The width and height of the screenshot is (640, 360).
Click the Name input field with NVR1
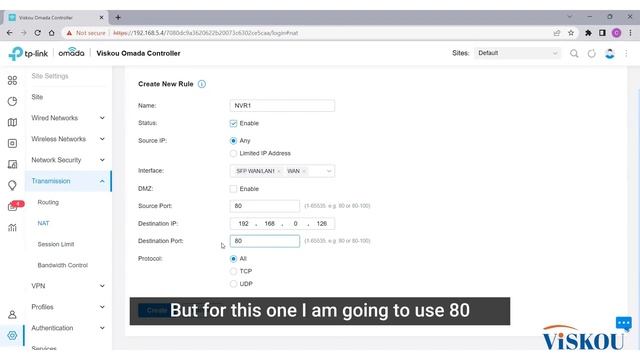click(x=282, y=105)
